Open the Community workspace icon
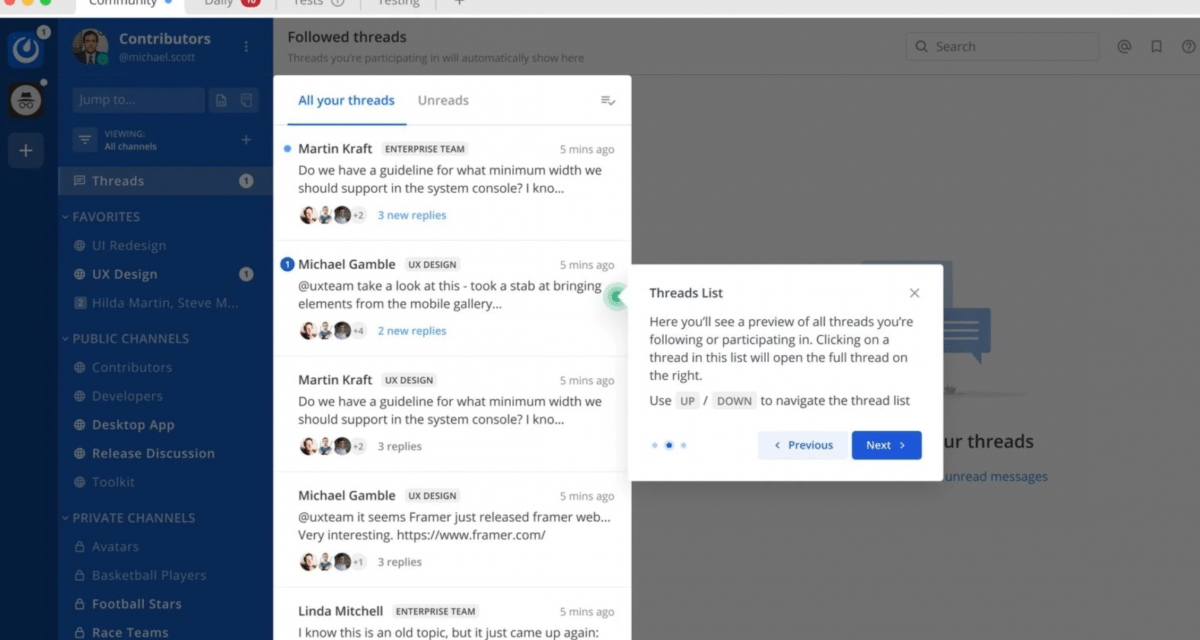This screenshot has width=1200, height=640. click(26, 49)
